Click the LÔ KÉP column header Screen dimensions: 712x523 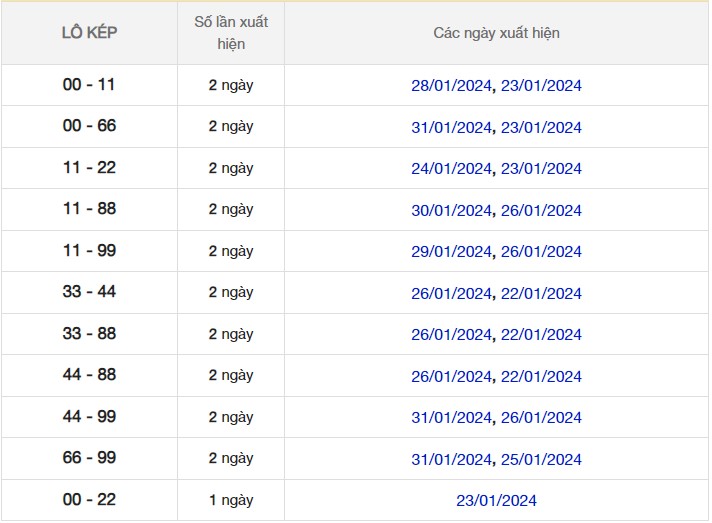tap(89, 33)
